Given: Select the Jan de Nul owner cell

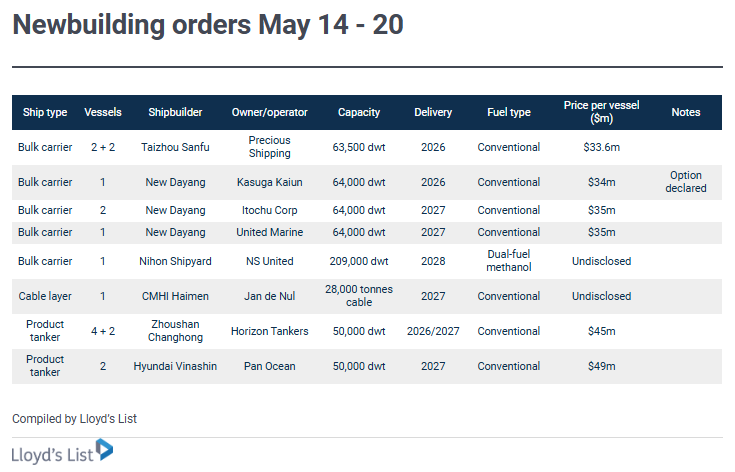Looking at the screenshot, I should [x=269, y=297].
